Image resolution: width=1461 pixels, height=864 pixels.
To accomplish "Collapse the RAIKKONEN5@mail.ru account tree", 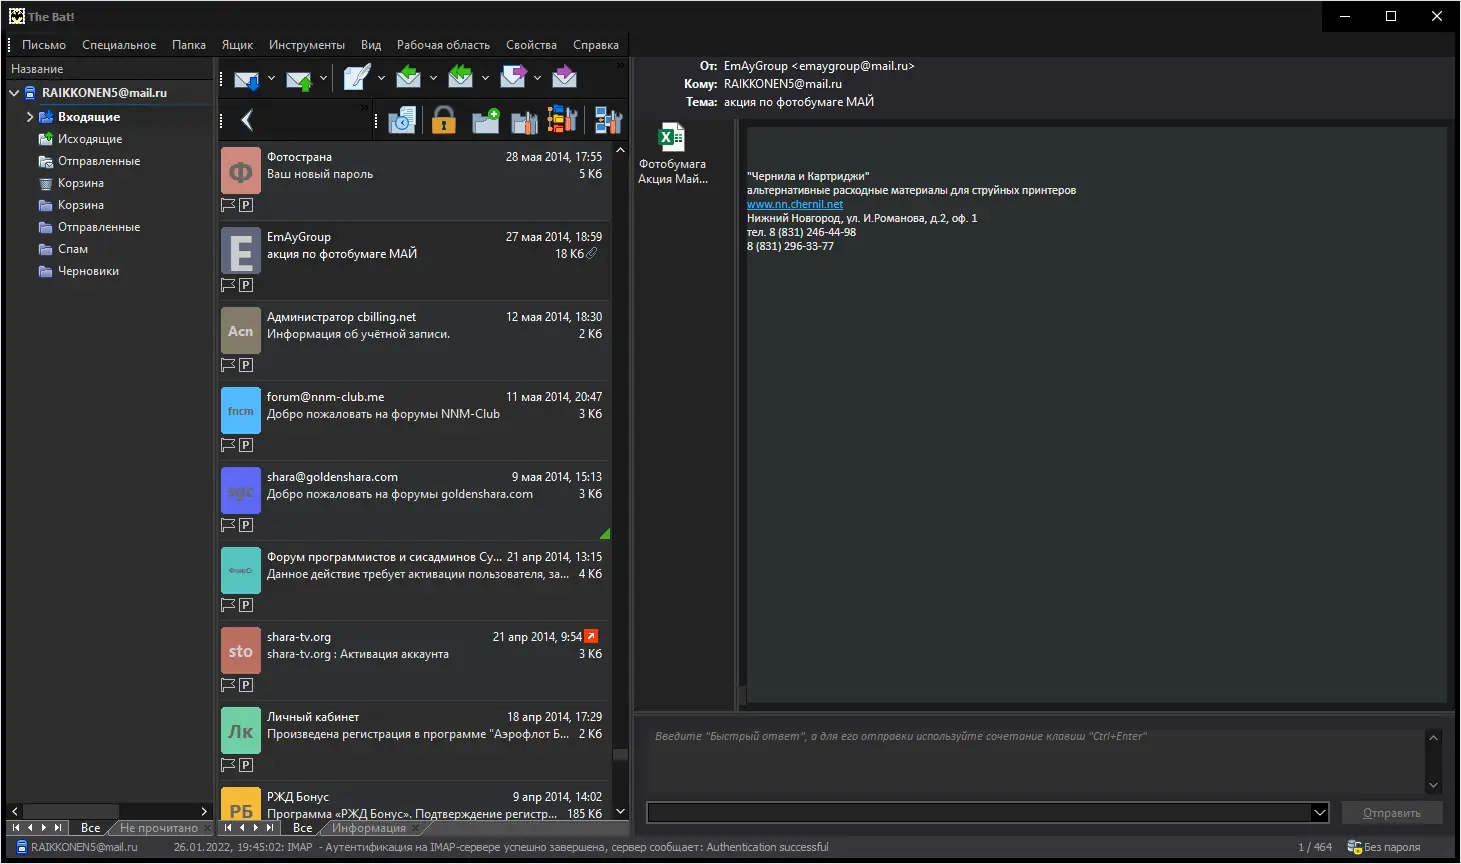I will pos(14,93).
